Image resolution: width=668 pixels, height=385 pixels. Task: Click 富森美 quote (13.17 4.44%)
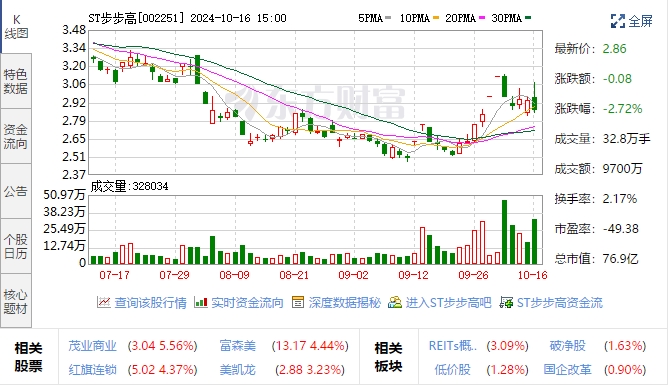coord(310,345)
